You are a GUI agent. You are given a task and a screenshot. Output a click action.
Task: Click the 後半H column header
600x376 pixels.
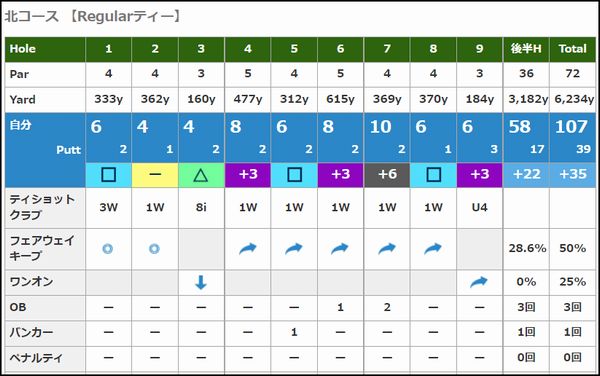pos(526,49)
